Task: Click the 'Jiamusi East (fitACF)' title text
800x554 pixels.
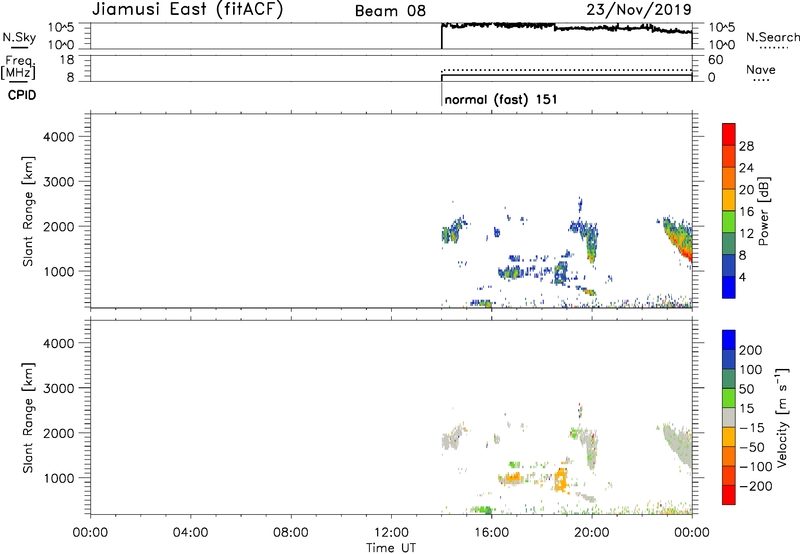Action: pos(187,9)
